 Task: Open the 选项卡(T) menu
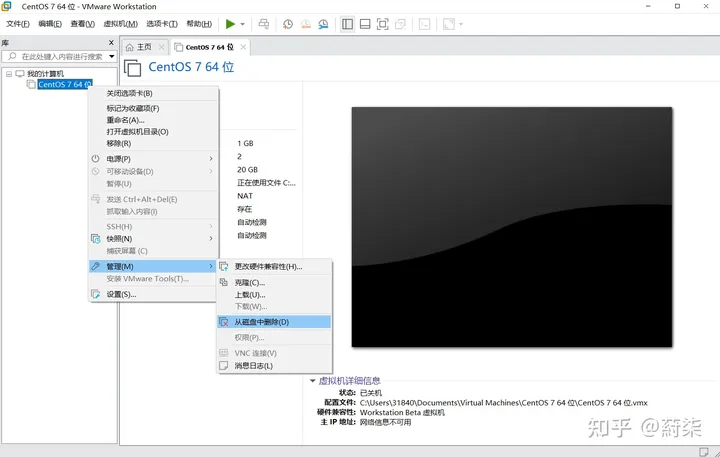click(162, 24)
